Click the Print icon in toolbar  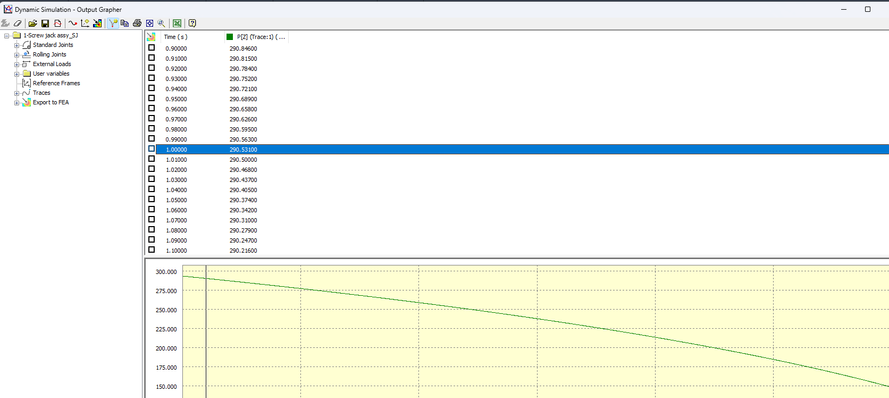click(x=137, y=23)
